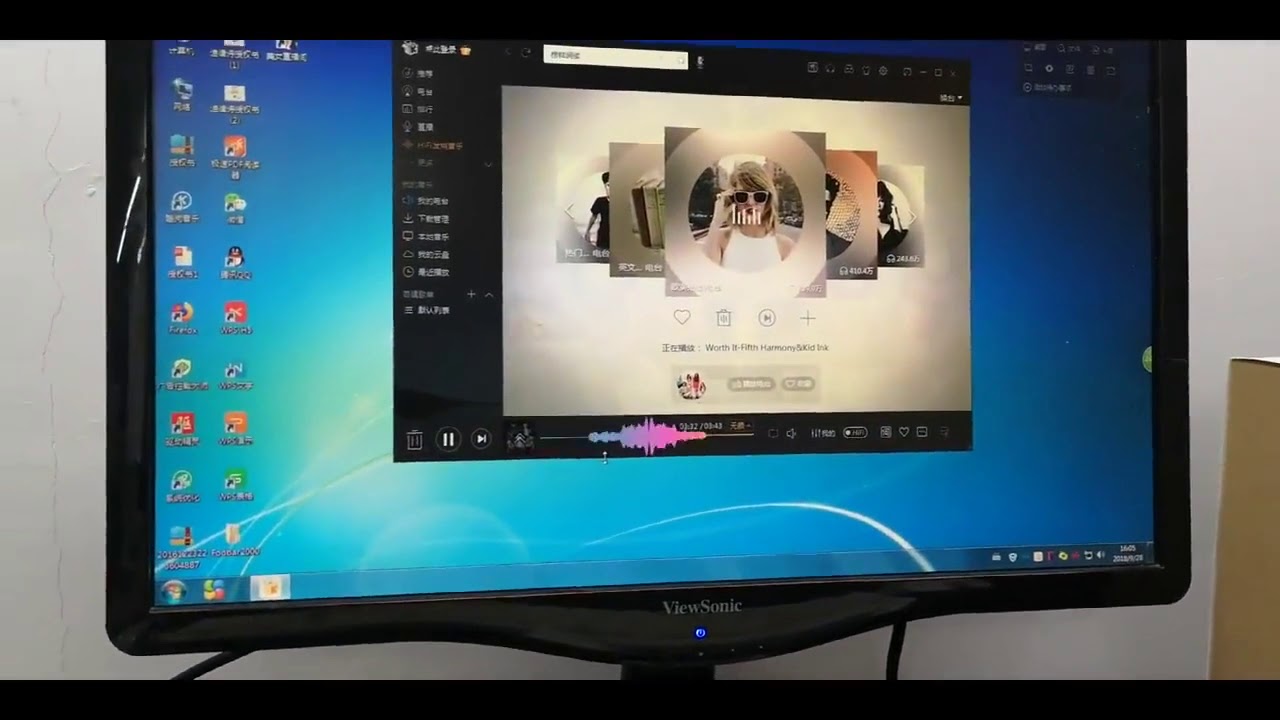Show the next radio station with right arrow
This screenshot has height=720, width=1280.
[911, 216]
